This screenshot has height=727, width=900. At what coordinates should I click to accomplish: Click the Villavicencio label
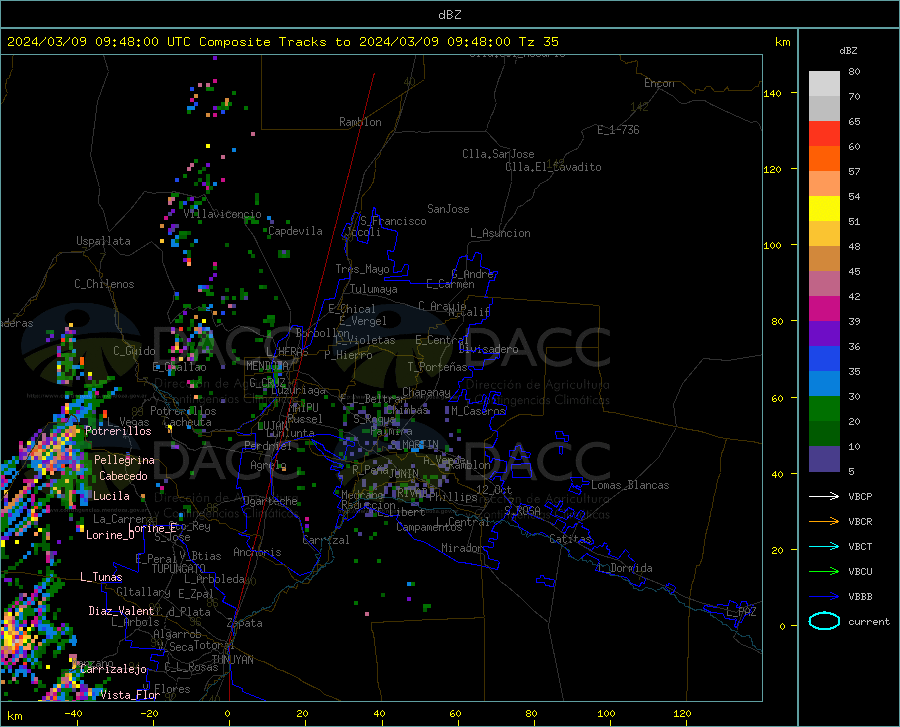point(223,214)
